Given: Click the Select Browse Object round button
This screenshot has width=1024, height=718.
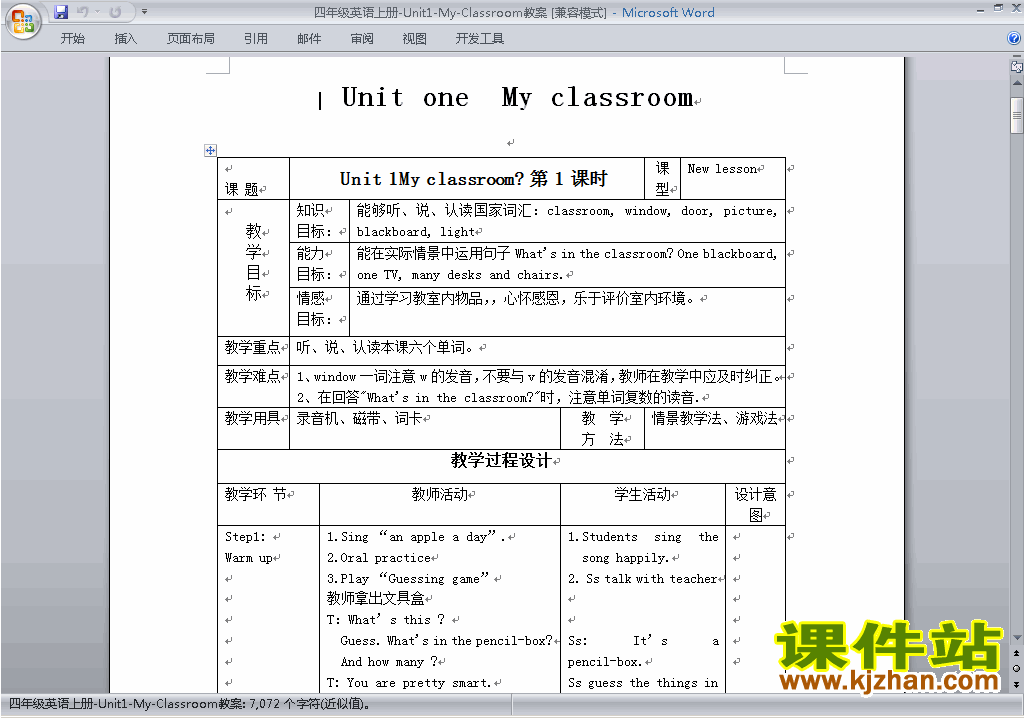Looking at the screenshot, I should point(1016,668).
